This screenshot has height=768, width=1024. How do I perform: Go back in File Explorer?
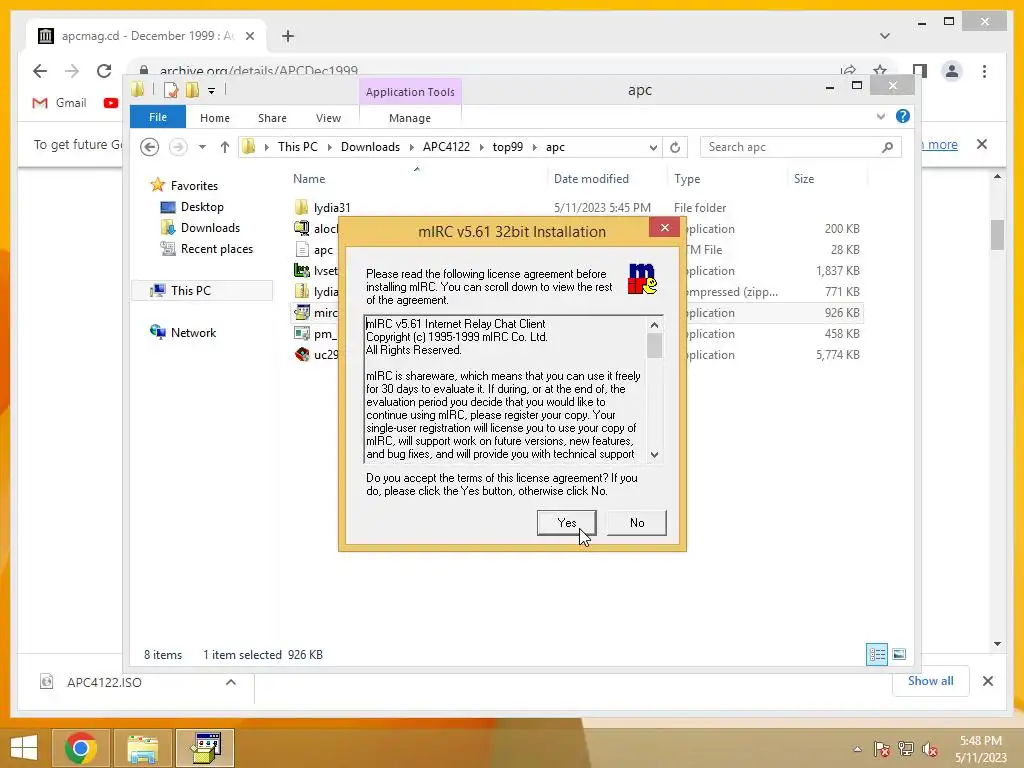(x=150, y=148)
